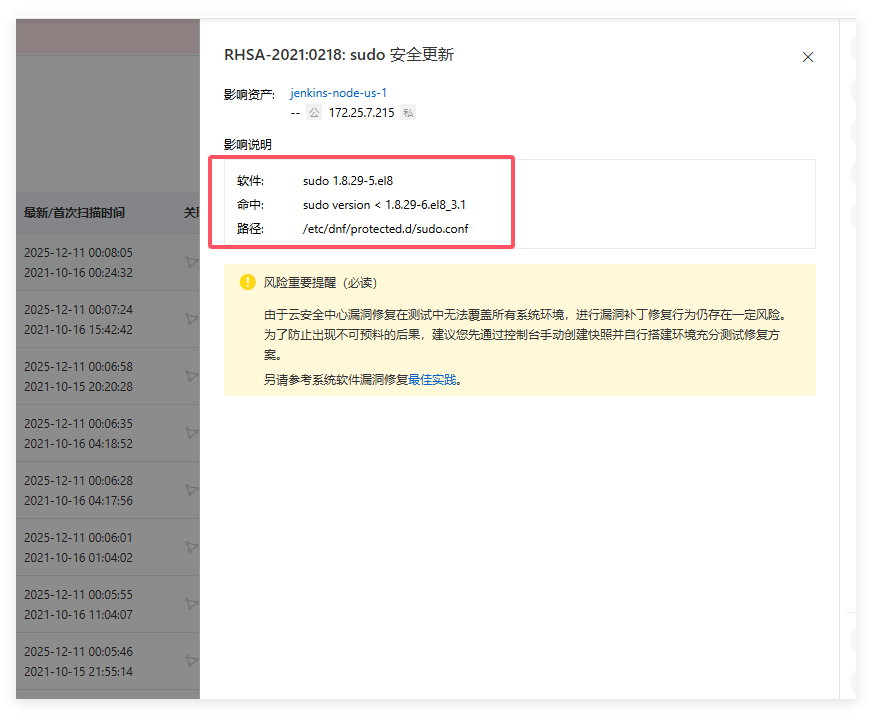Expand the row scanned 2025-12-11 00:06:01
Image resolution: width=872 pixels, height=715 pixels.
191,547
